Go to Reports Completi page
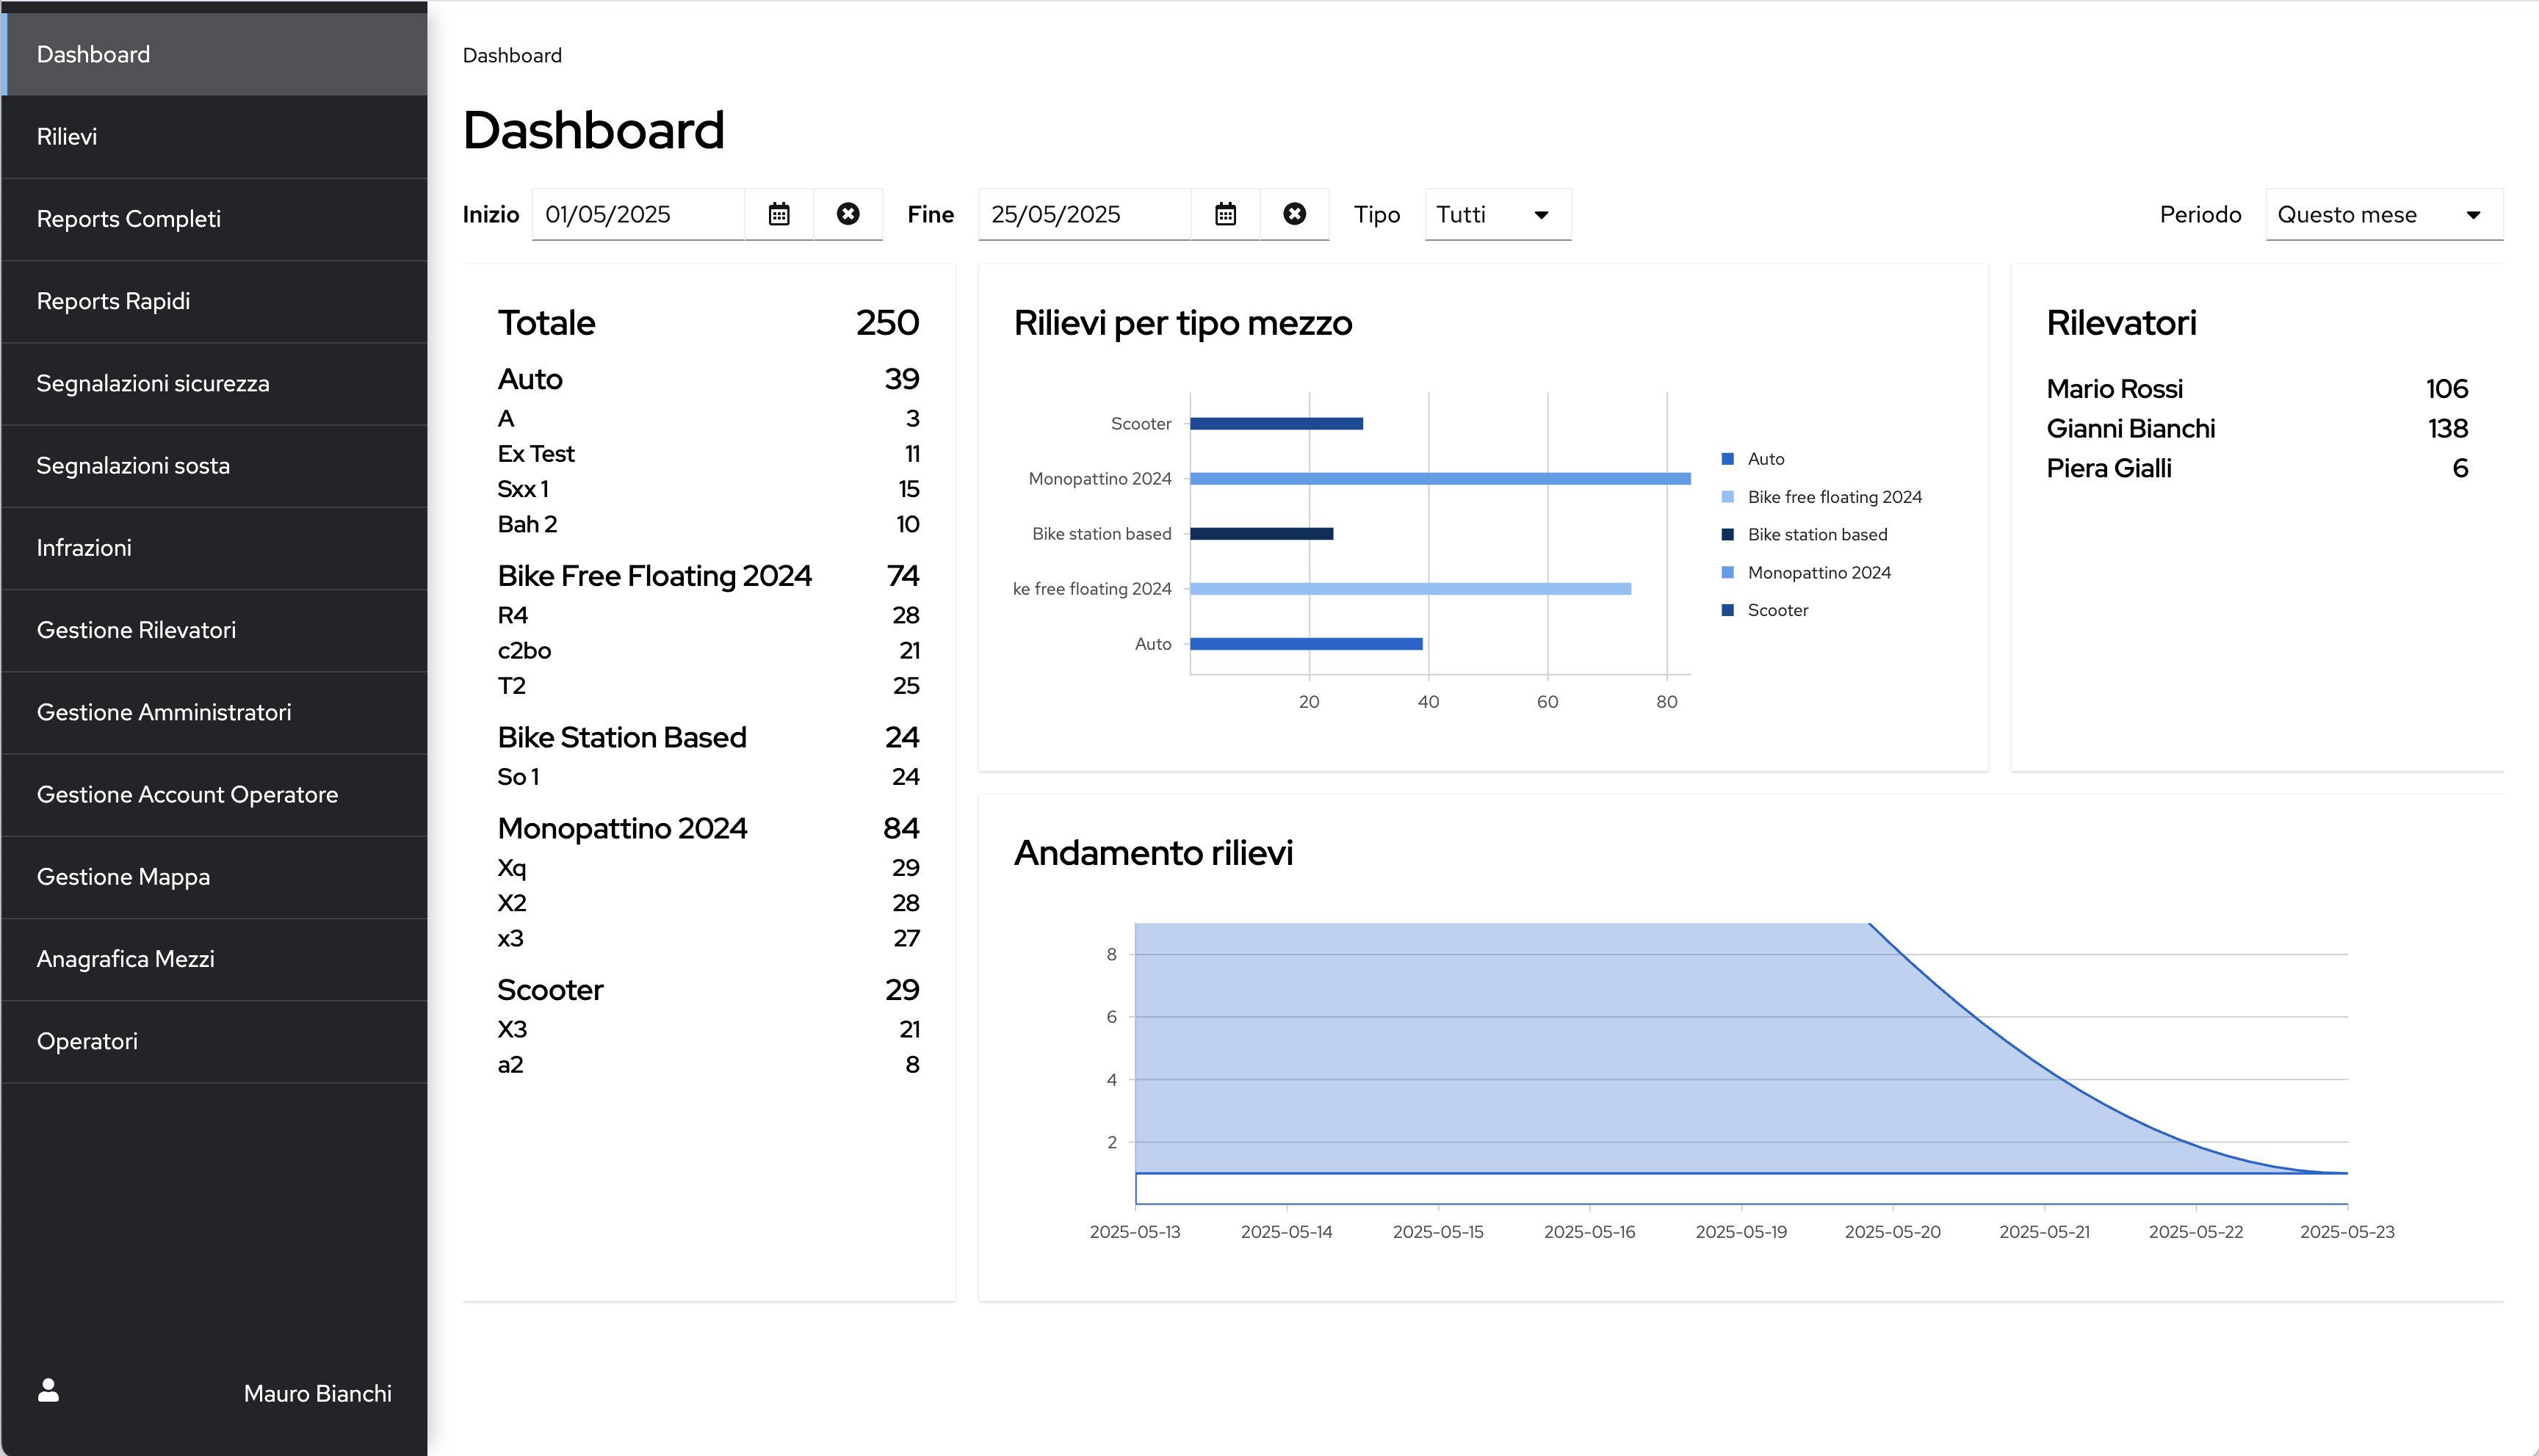 tap(129, 219)
